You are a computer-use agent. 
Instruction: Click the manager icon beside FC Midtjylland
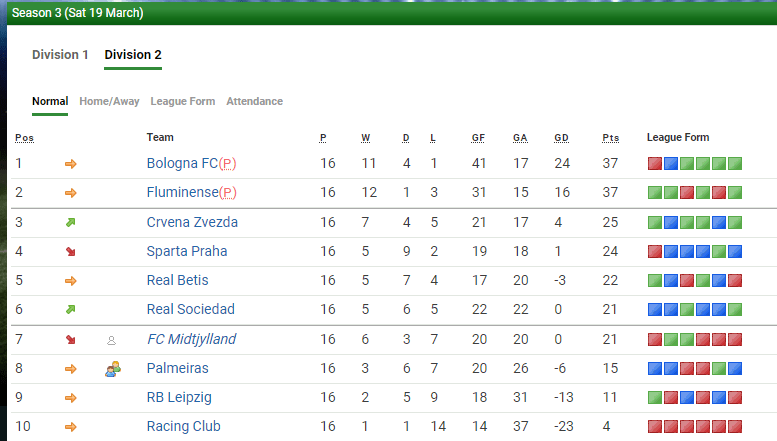pyautogui.click(x=111, y=340)
